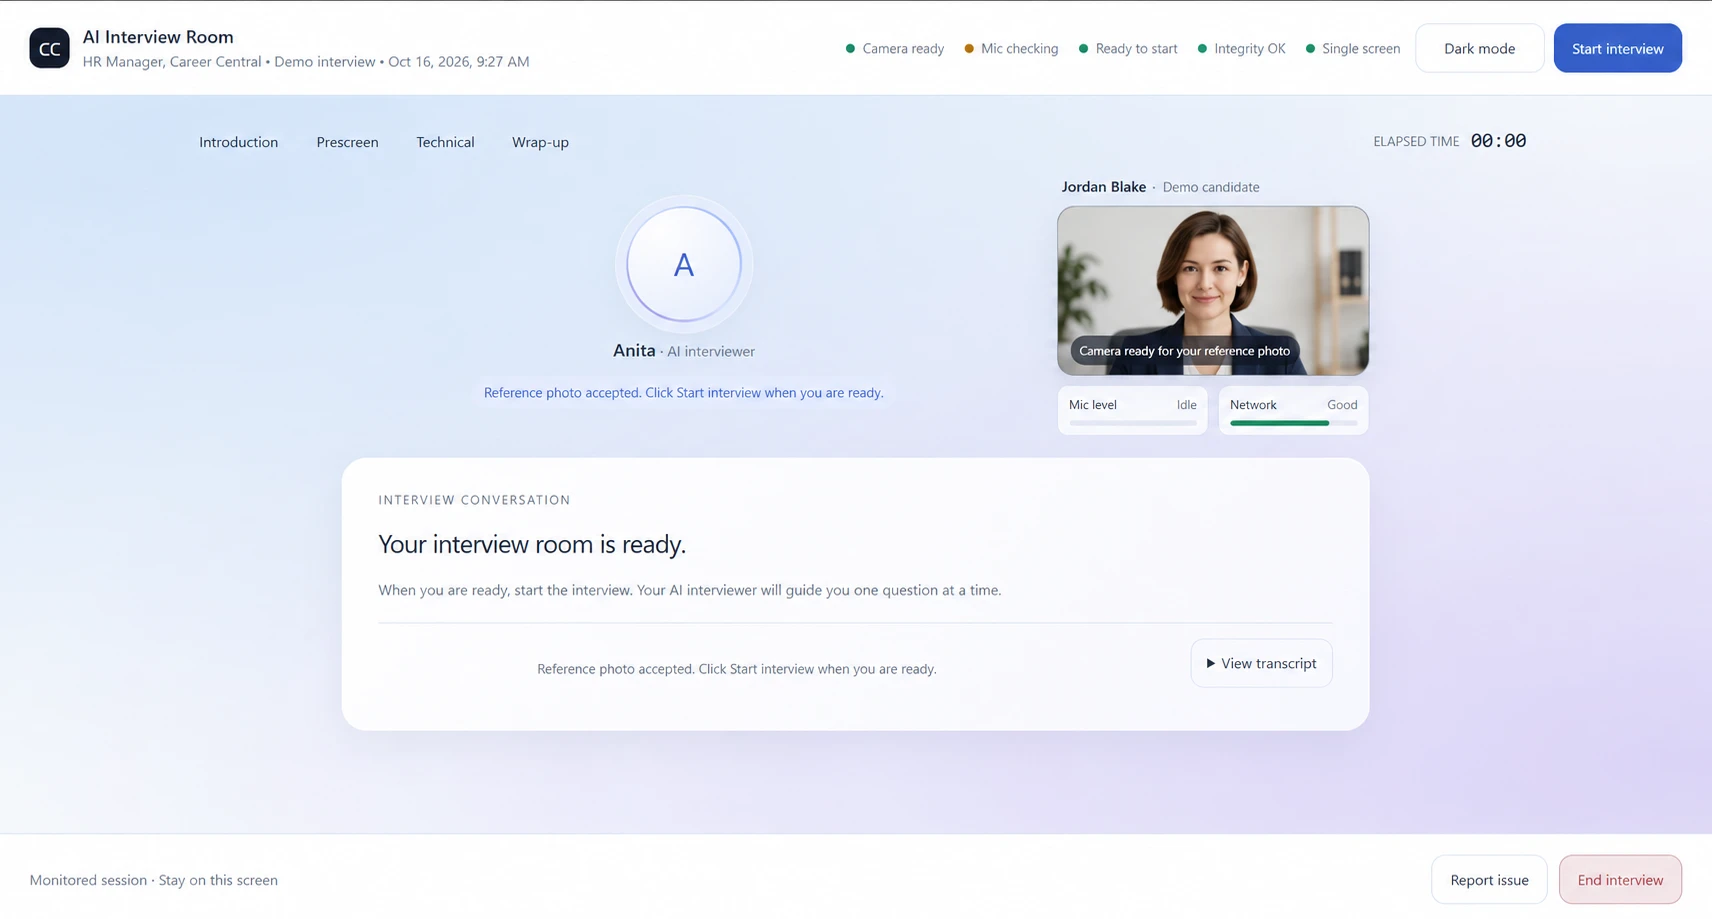The image size is (1712, 919).
Task: Click the Mic level meter bar
Action: click(x=1132, y=423)
